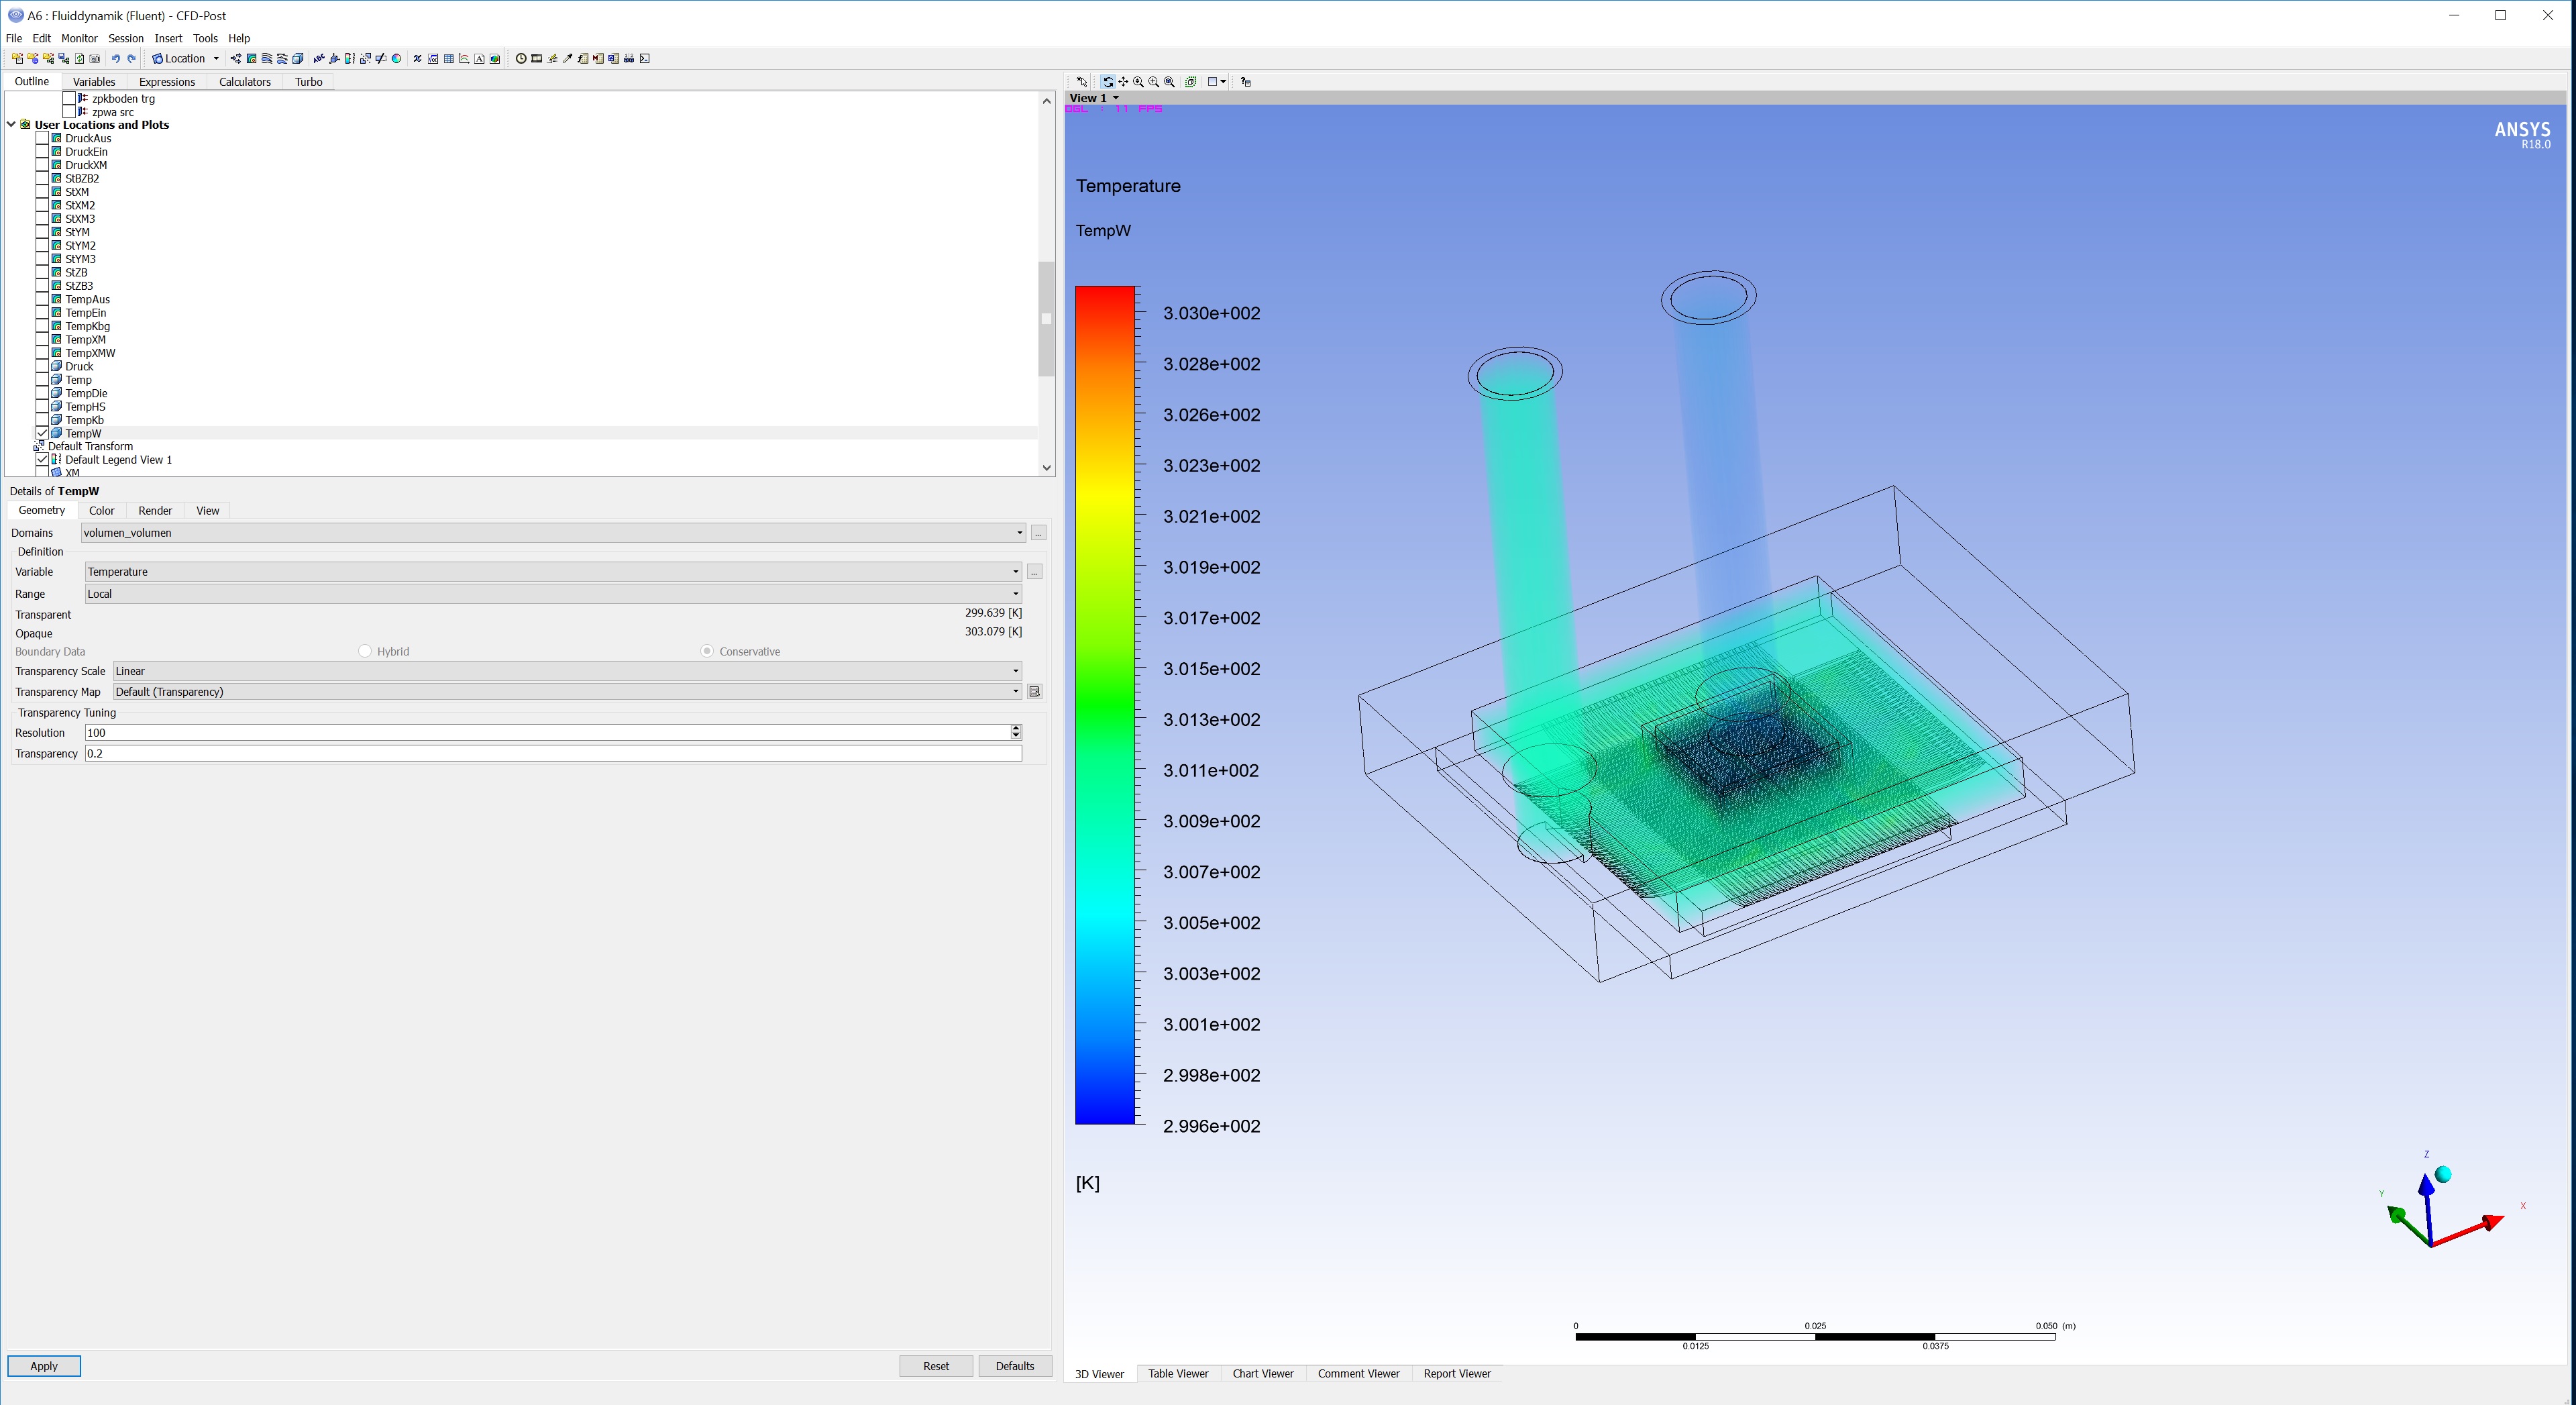Click the Streamline toolbar icon
Image resolution: width=2576 pixels, height=1405 pixels.
267,59
